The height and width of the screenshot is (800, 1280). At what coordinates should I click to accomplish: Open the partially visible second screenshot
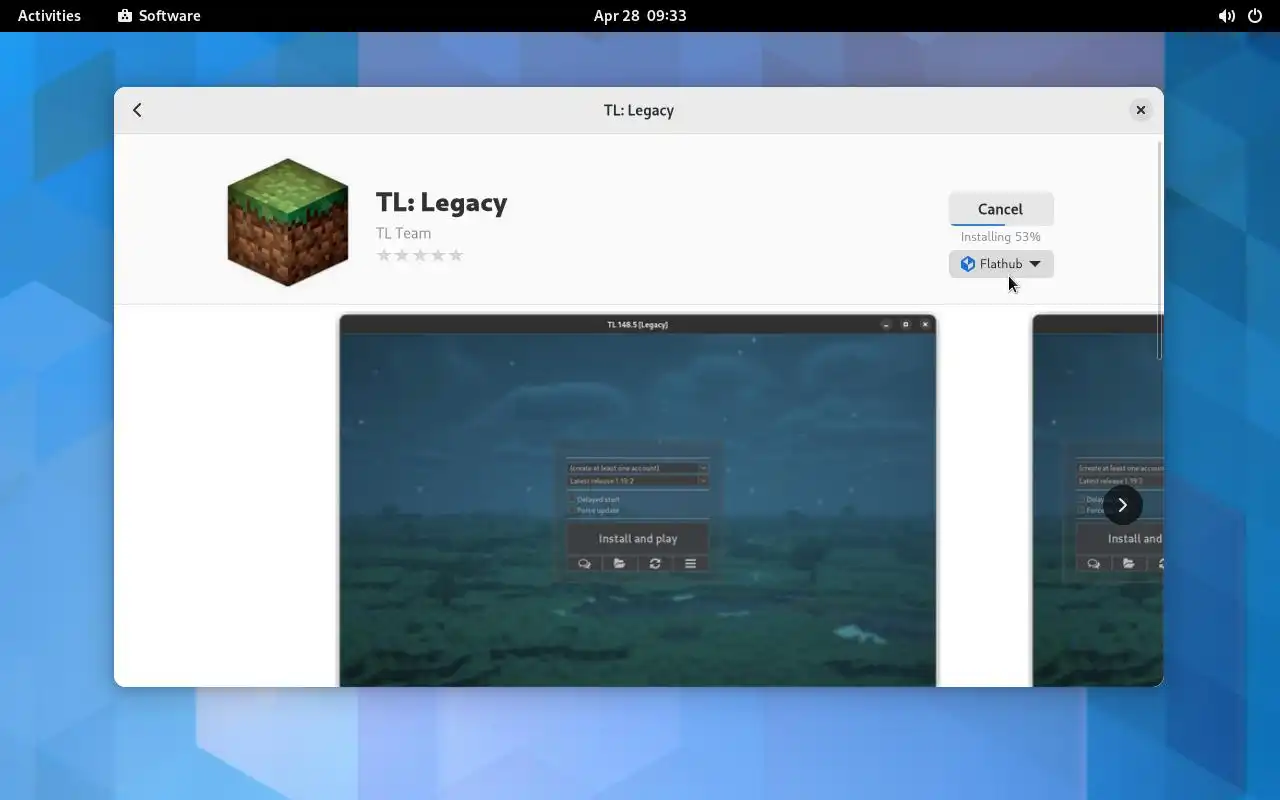tap(1097, 500)
